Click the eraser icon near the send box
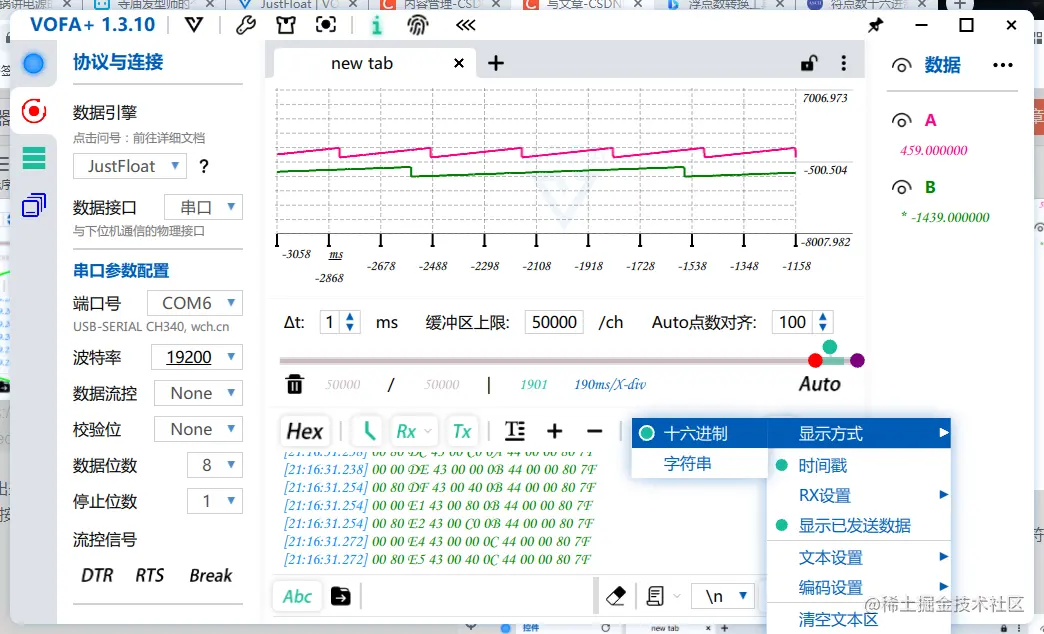The image size is (1044, 634). coord(617,593)
